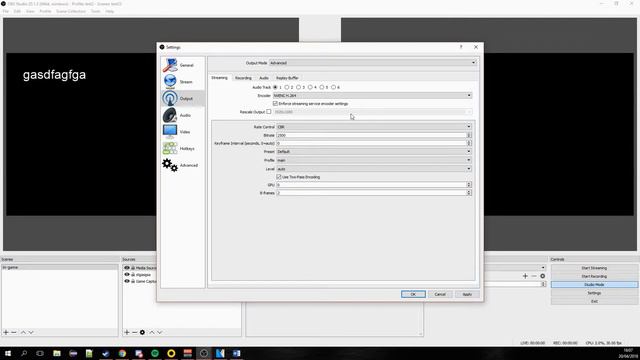The height and width of the screenshot is (360, 640).
Task: Remove scene transition with minus icon
Action: tap(534, 276)
